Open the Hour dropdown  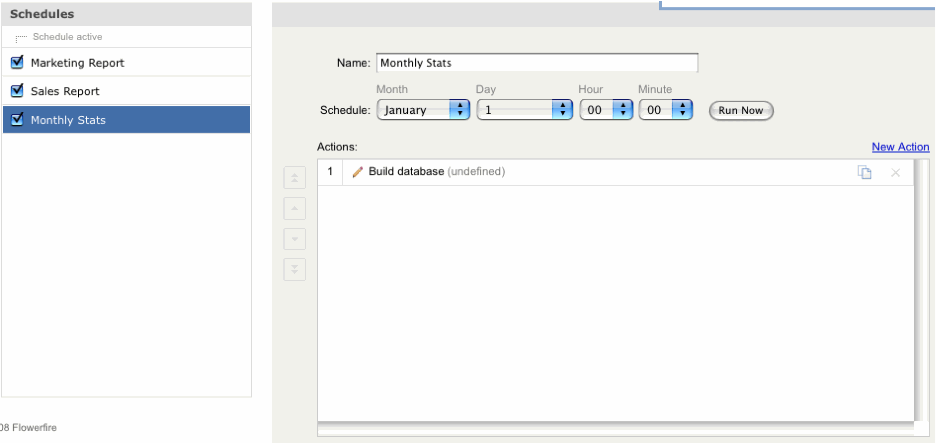pos(606,110)
